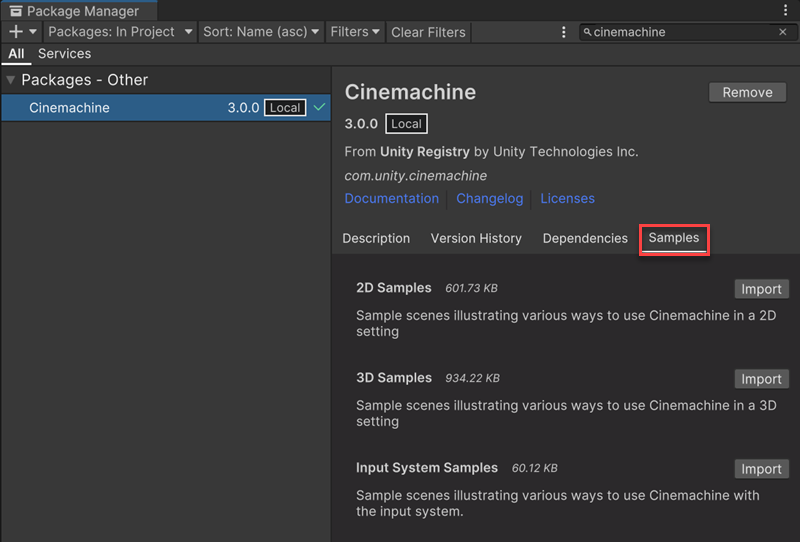Click the add package plus icon
This screenshot has height=542, width=800.
pos(15,32)
